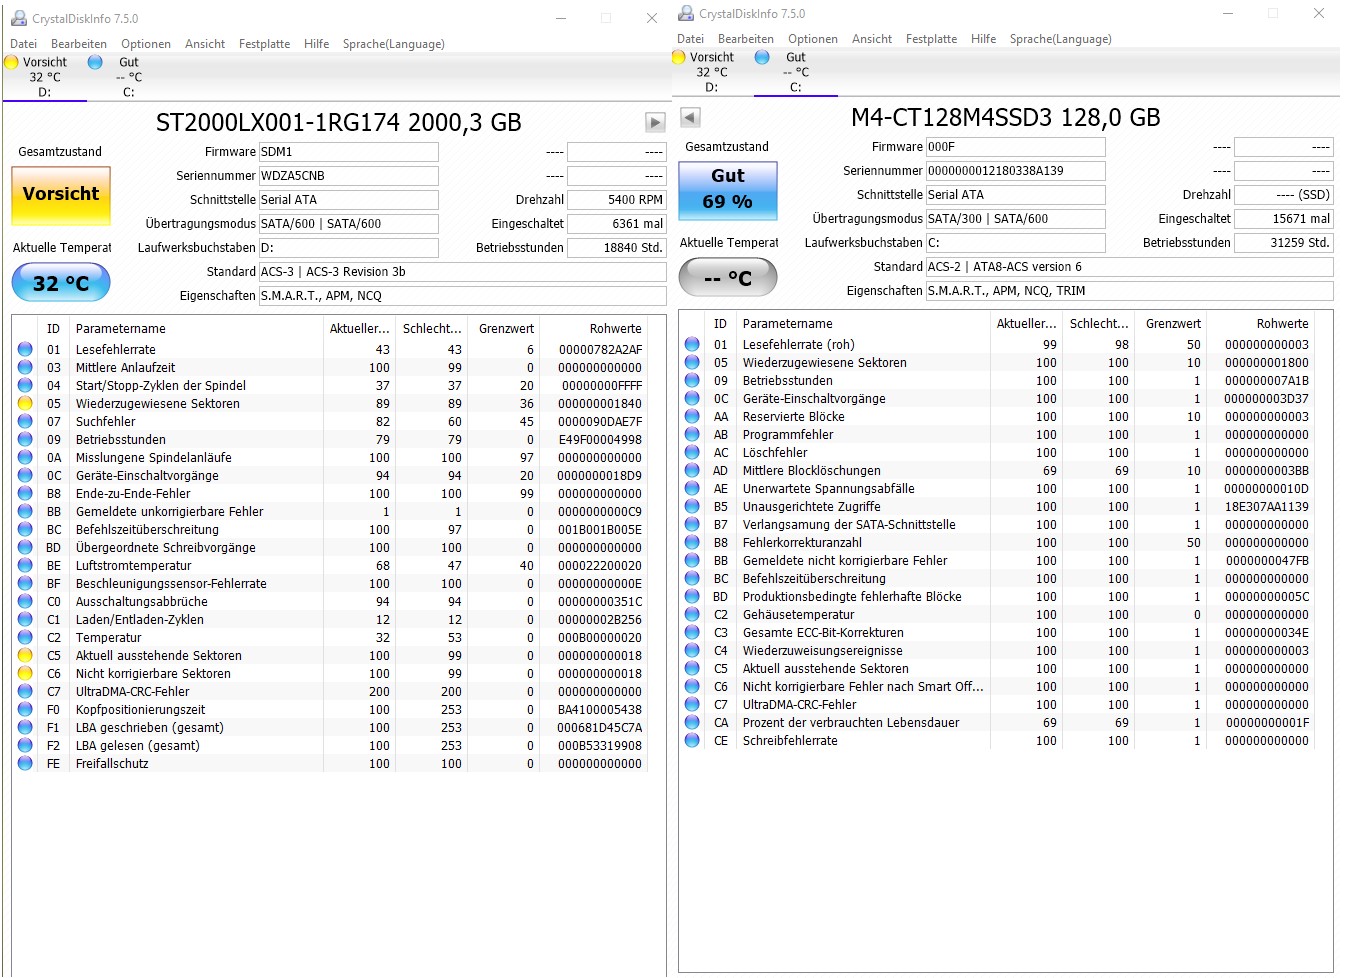This screenshot has width=1346, height=978.
Task: Click the yellow Vorsicht dot in drive selector
Action: (12, 61)
